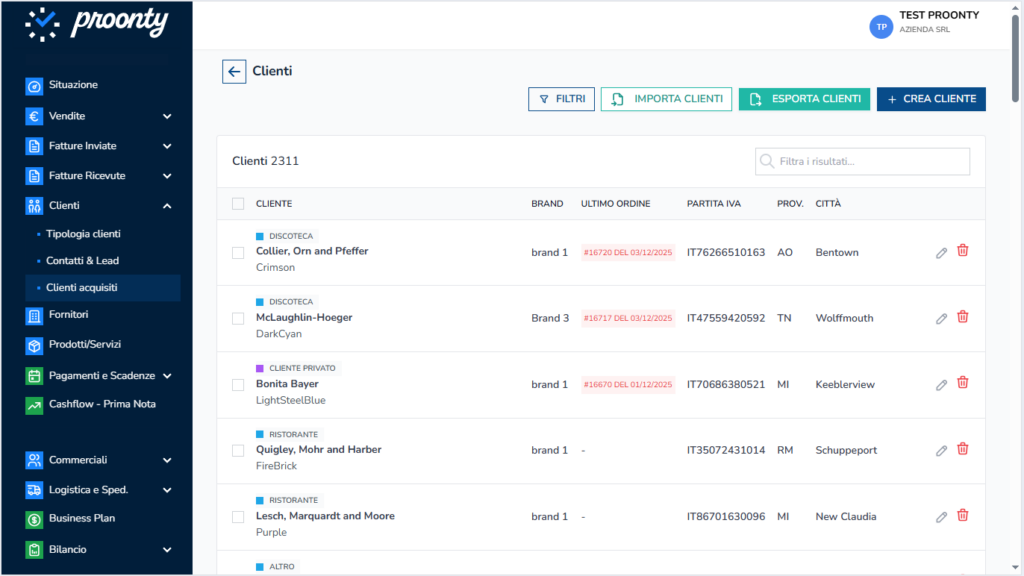Image resolution: width=1024 pixels, height=576 pixels.
Task: Tick the checkbox for Bonita Bayer
Action: tap(238, 385)
